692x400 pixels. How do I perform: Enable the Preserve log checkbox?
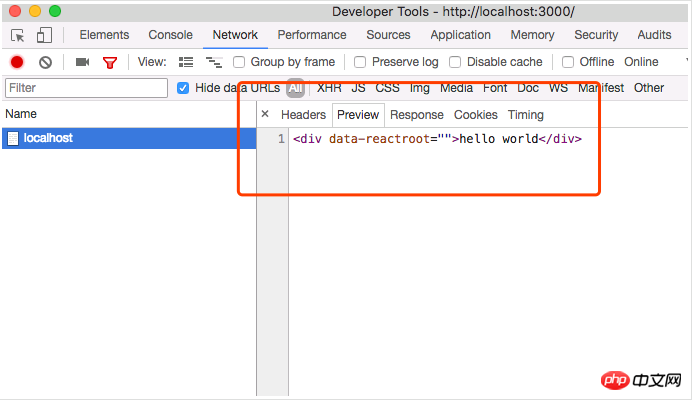360,62
